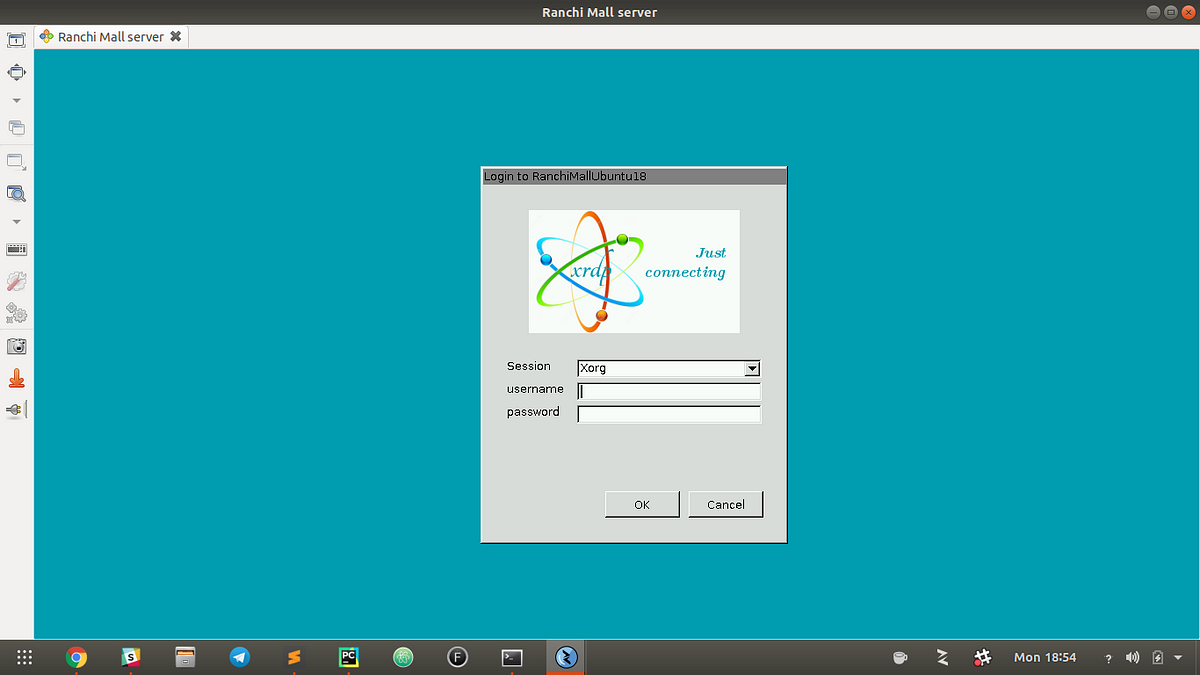1200x675 pixels.
Task: Click the resize window to fit remote icon
Action: point(16,41)
